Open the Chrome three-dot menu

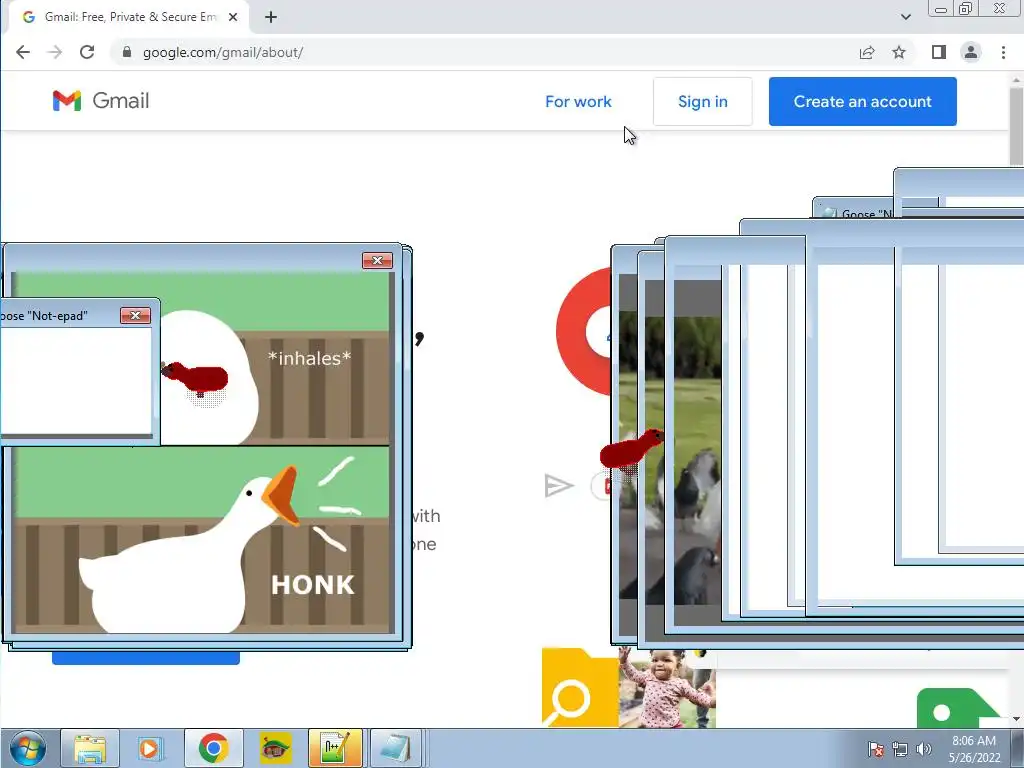pos(1003,52)
